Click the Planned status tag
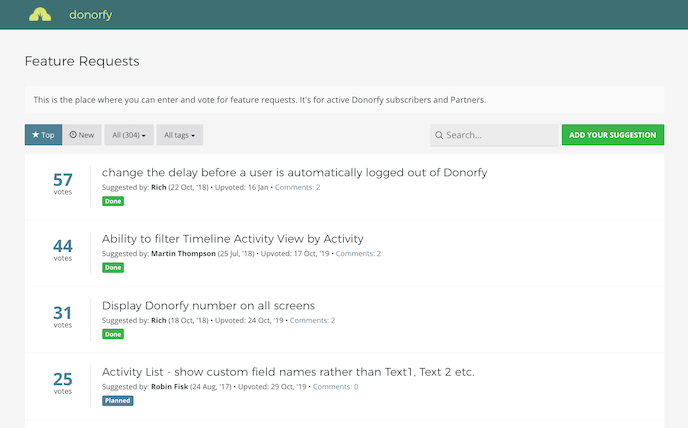Viewport: 688px width, 428px height. point(118,400)
